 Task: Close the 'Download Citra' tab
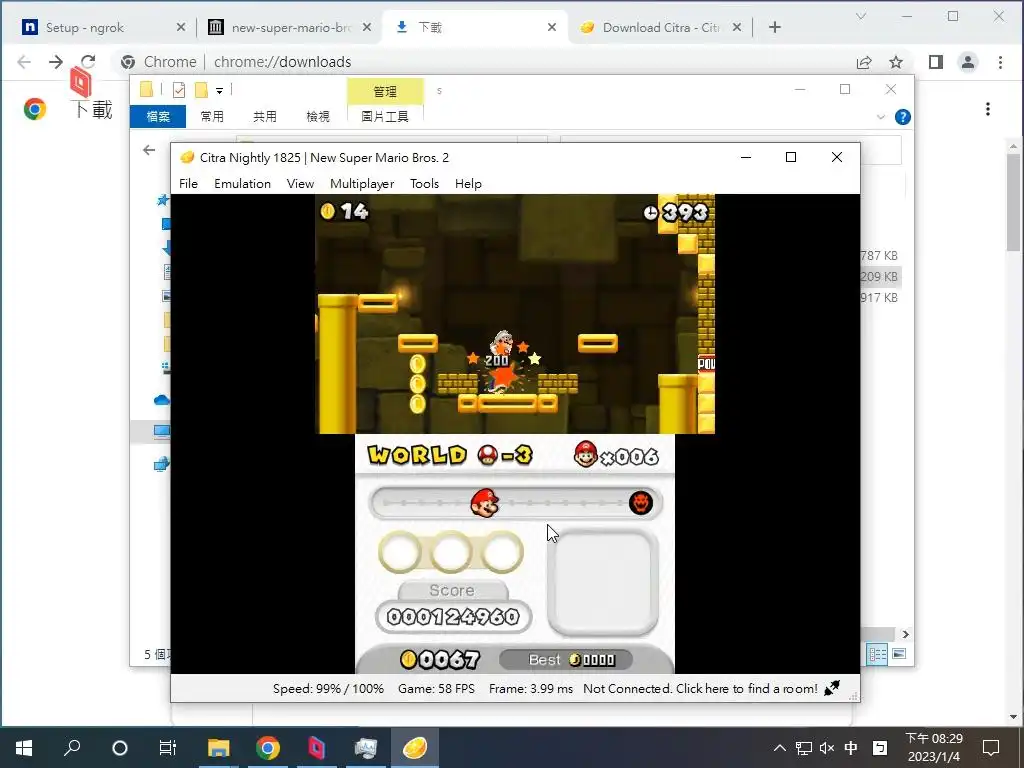pyautogui.click(x=737, y=27)
